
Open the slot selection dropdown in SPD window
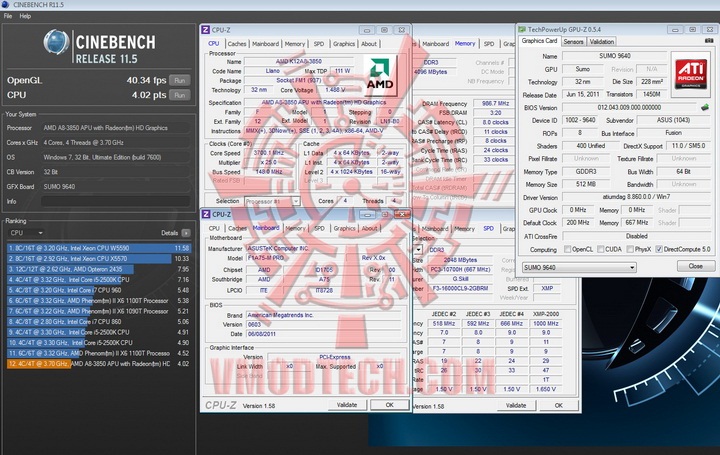point(418,250)
